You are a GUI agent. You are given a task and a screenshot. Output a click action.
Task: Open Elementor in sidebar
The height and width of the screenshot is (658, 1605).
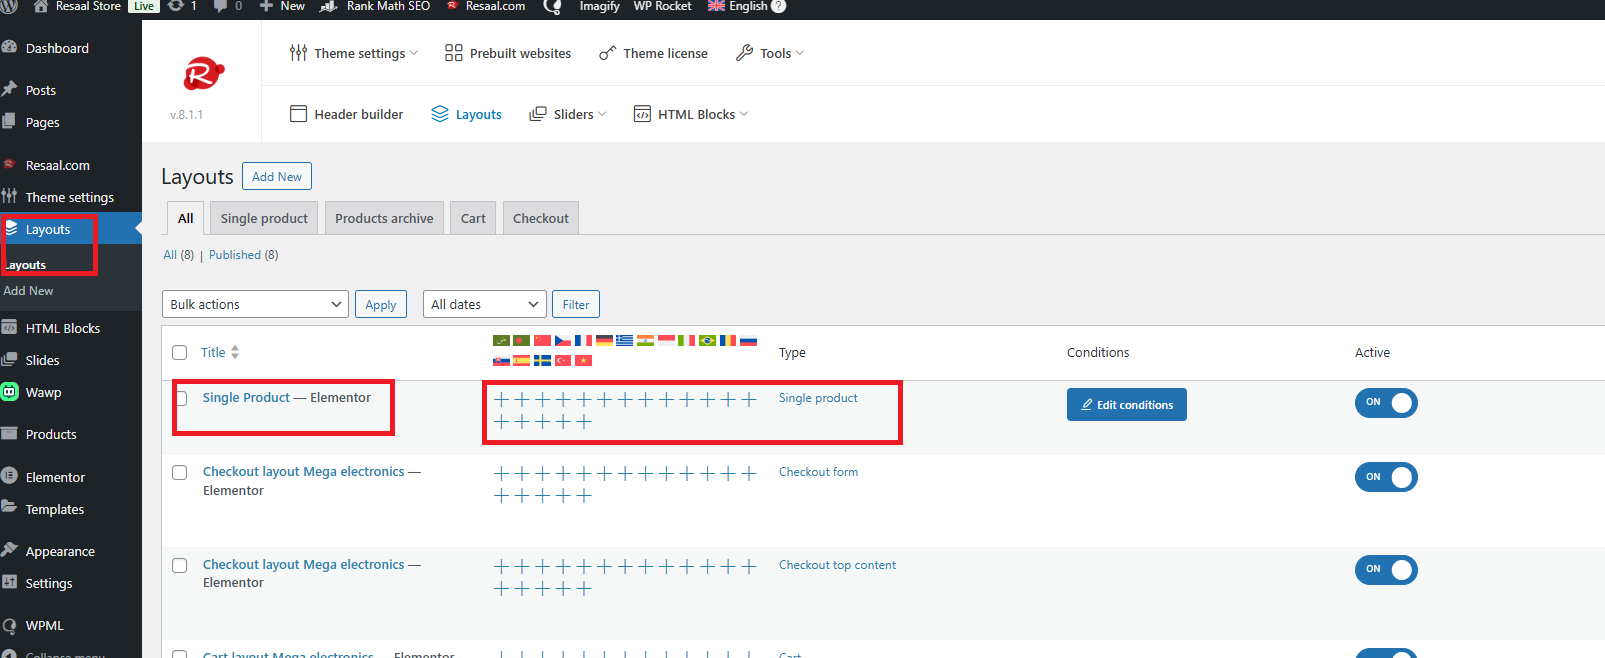click(55, 477)
